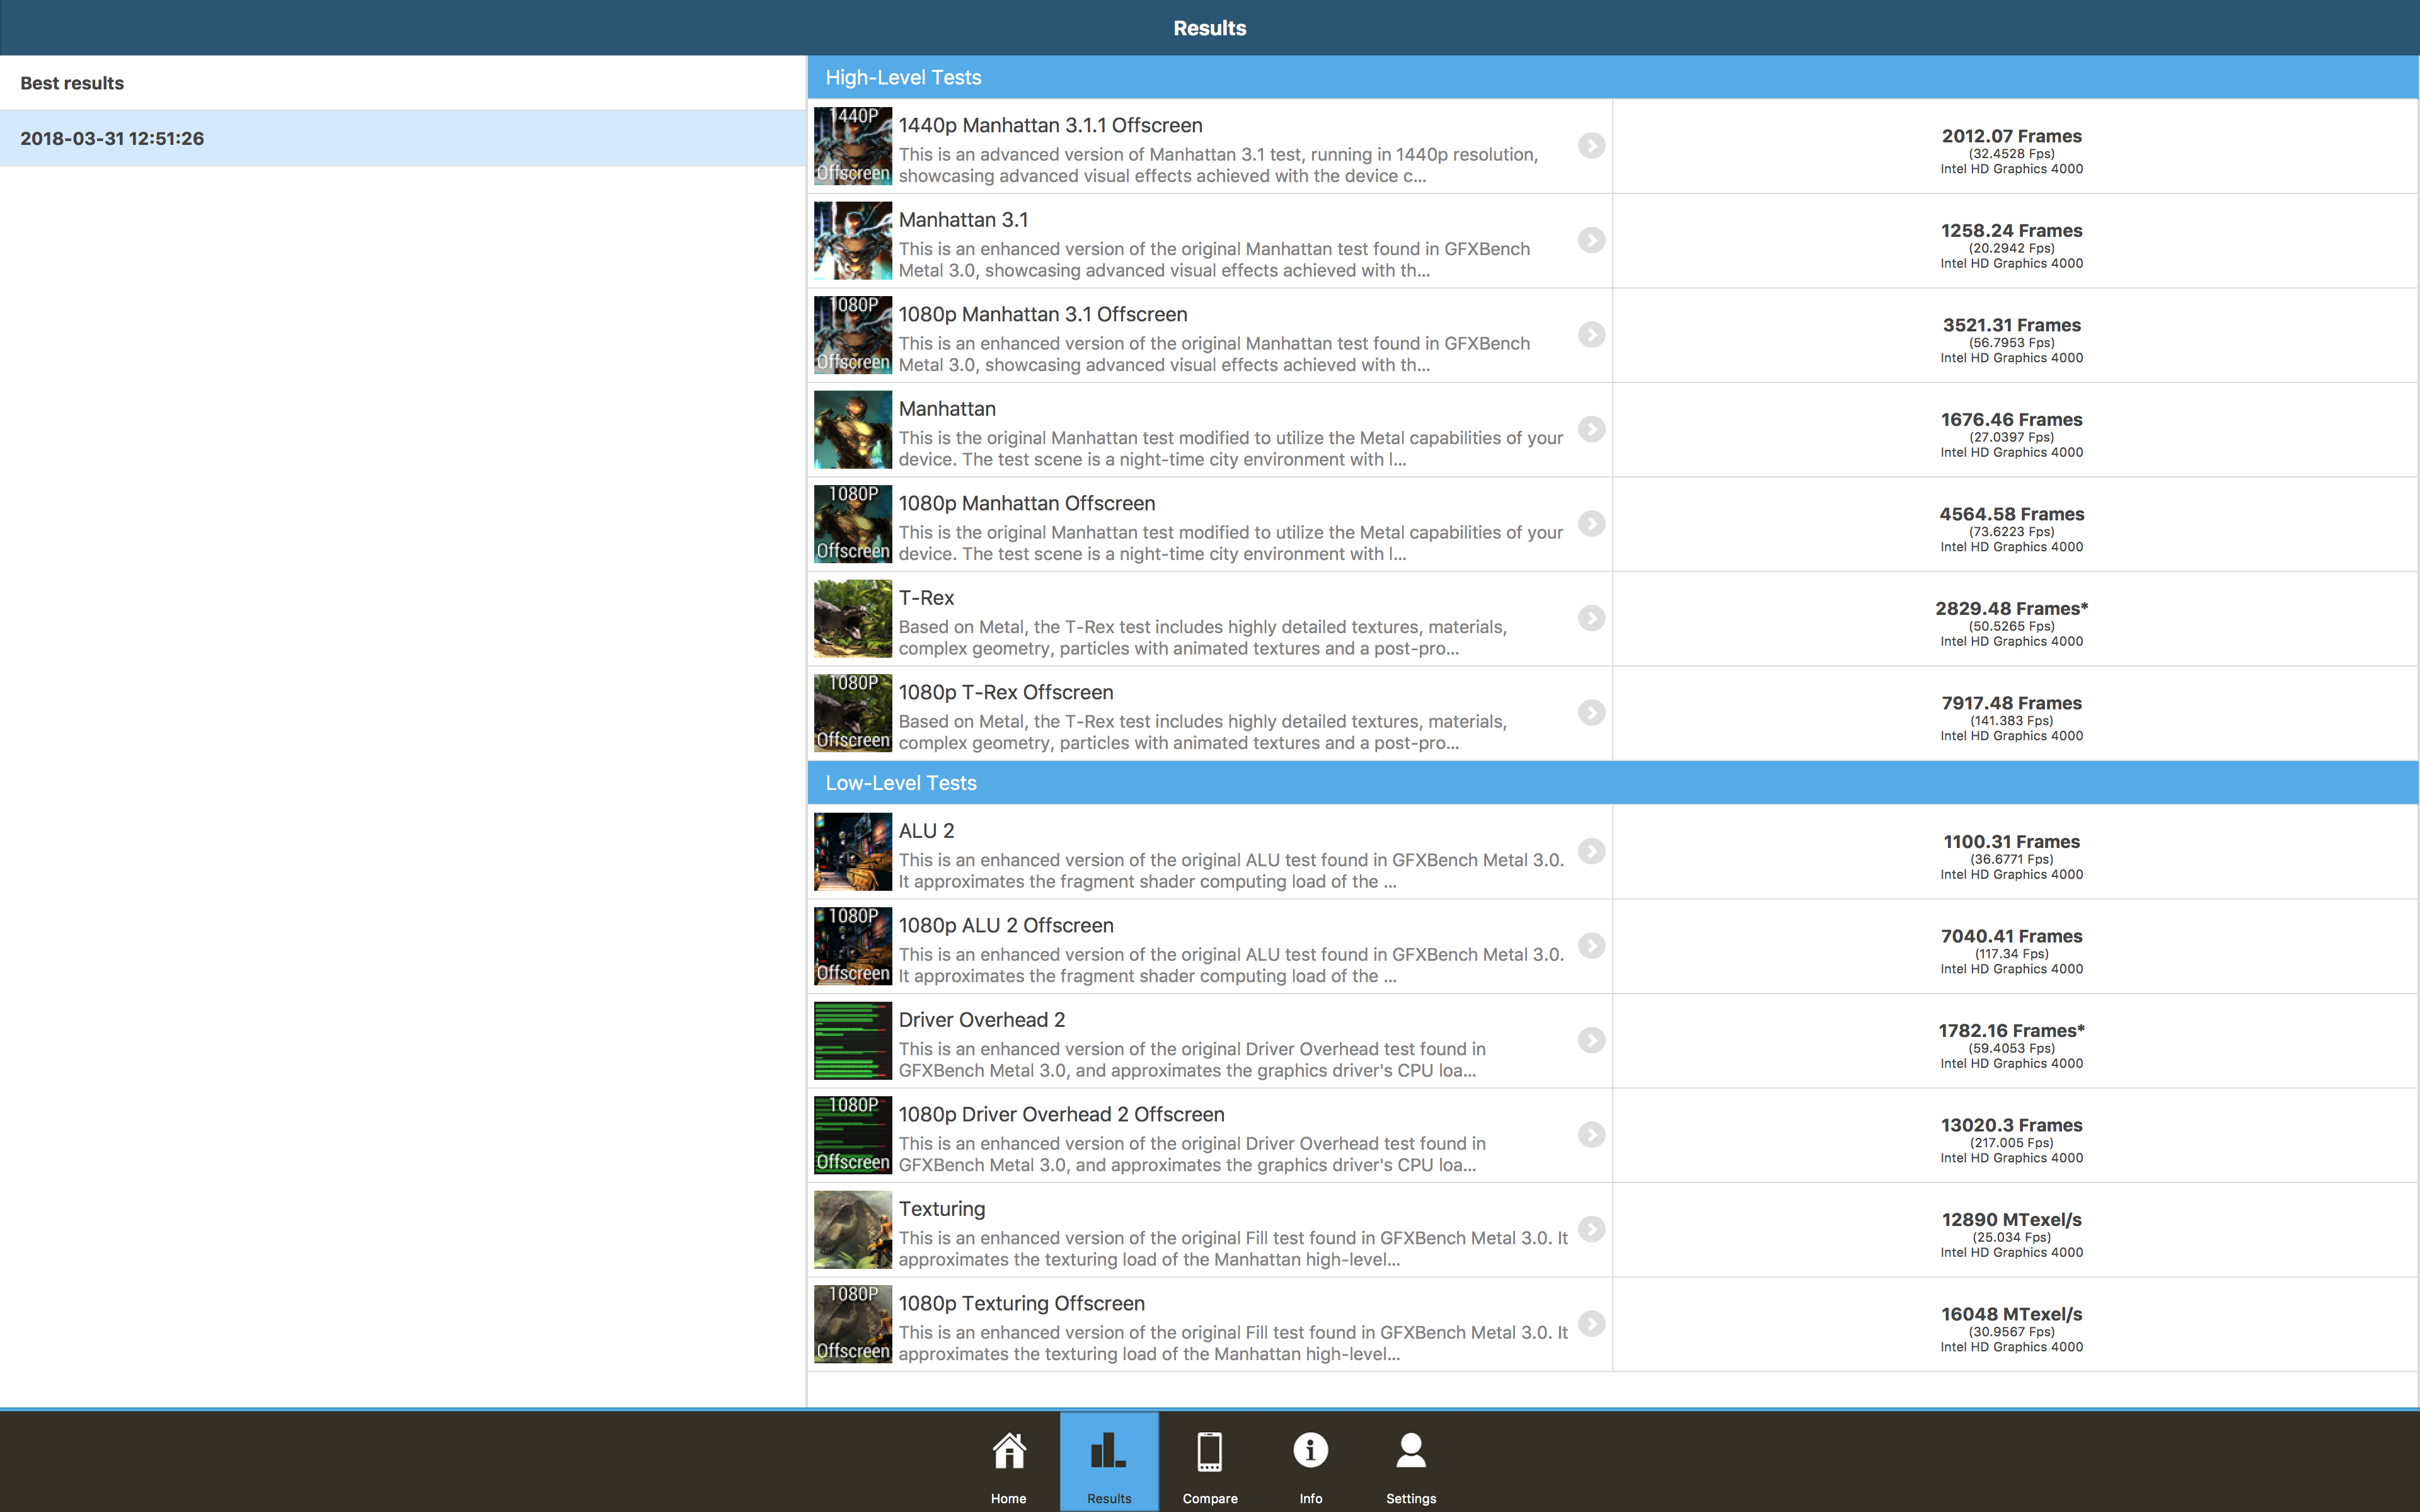Click arrow icon for T-Rex test
Image resolution: width=2420 pixels, height=1512 pixels.
tap(1591, 618)
